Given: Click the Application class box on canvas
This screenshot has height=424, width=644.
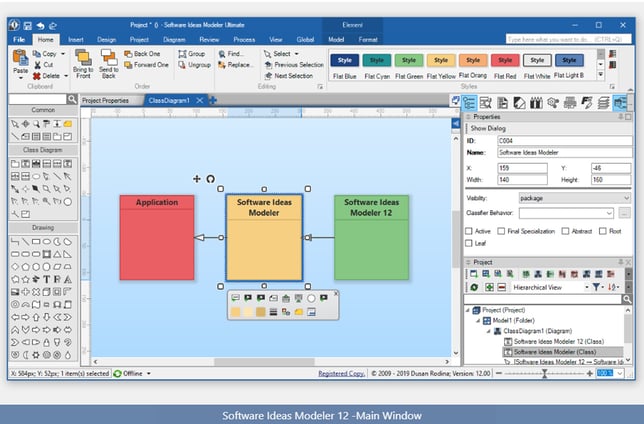Looking at the screenshot, I should tap(157, 237).
